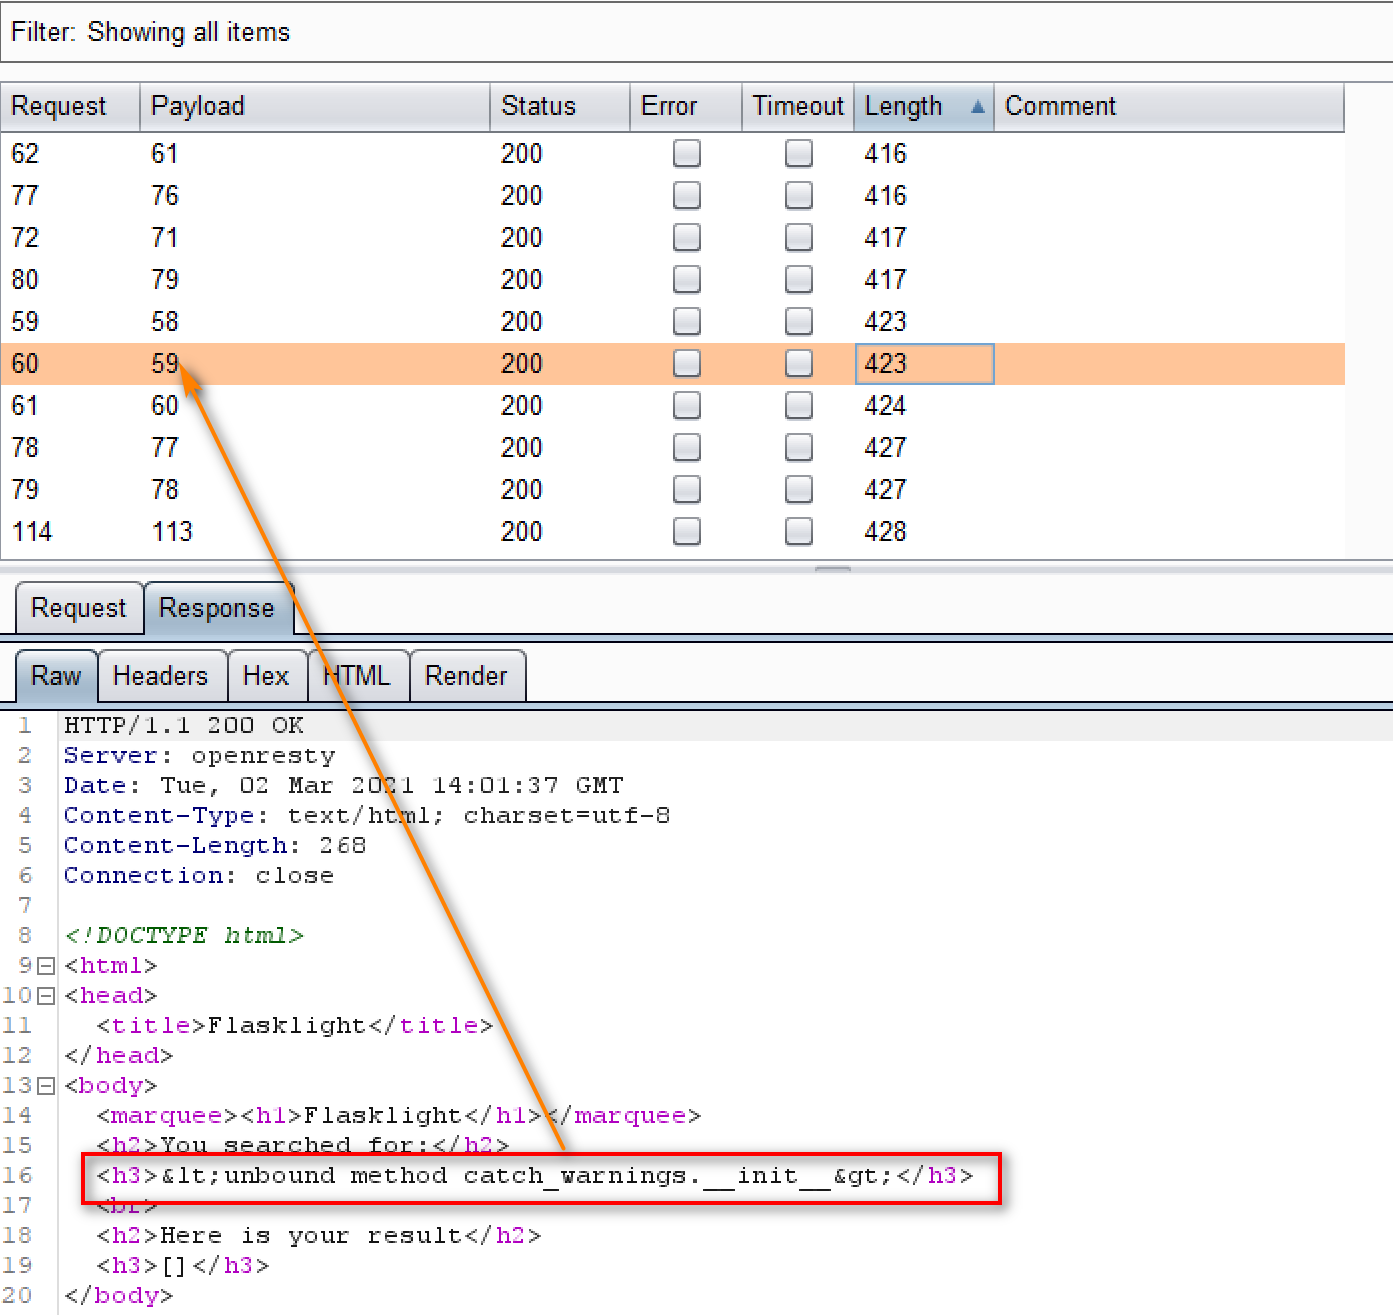Open the Headers view tab

[160, 676]
